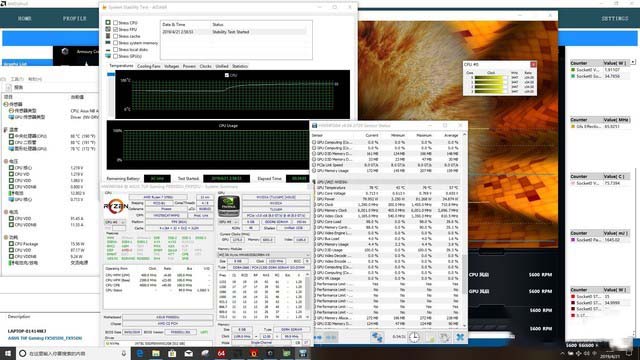Select the GPU Temperature sensor row
Image resolution: width=640 pixels, height=360 pixels.
click(386, 187)
